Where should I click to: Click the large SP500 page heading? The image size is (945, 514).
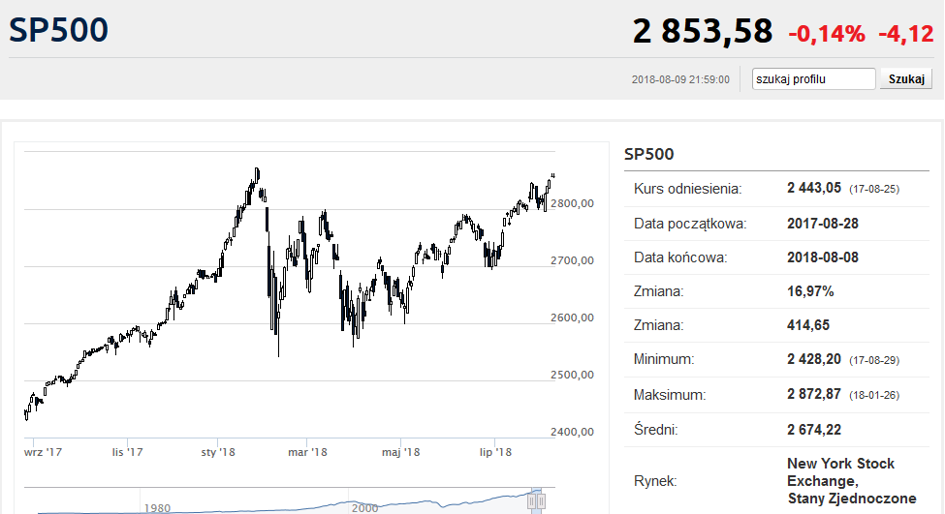click(x=59, y=30)
